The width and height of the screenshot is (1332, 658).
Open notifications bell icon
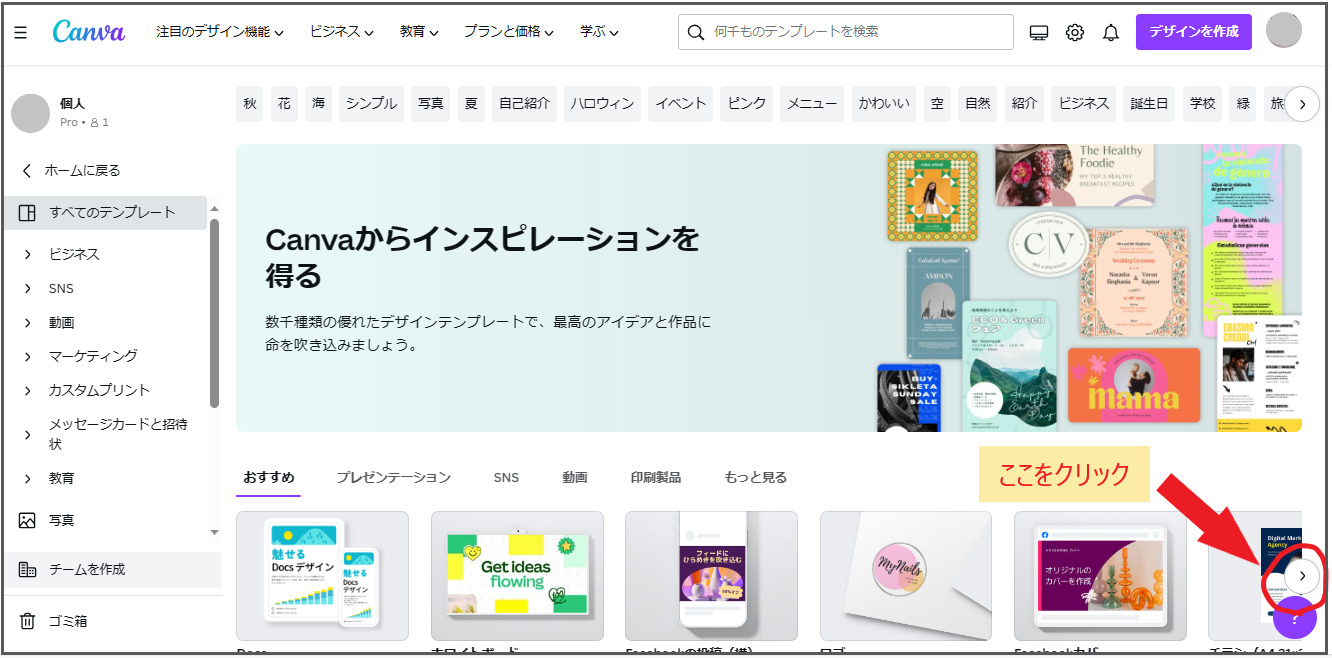[1111, 32]
